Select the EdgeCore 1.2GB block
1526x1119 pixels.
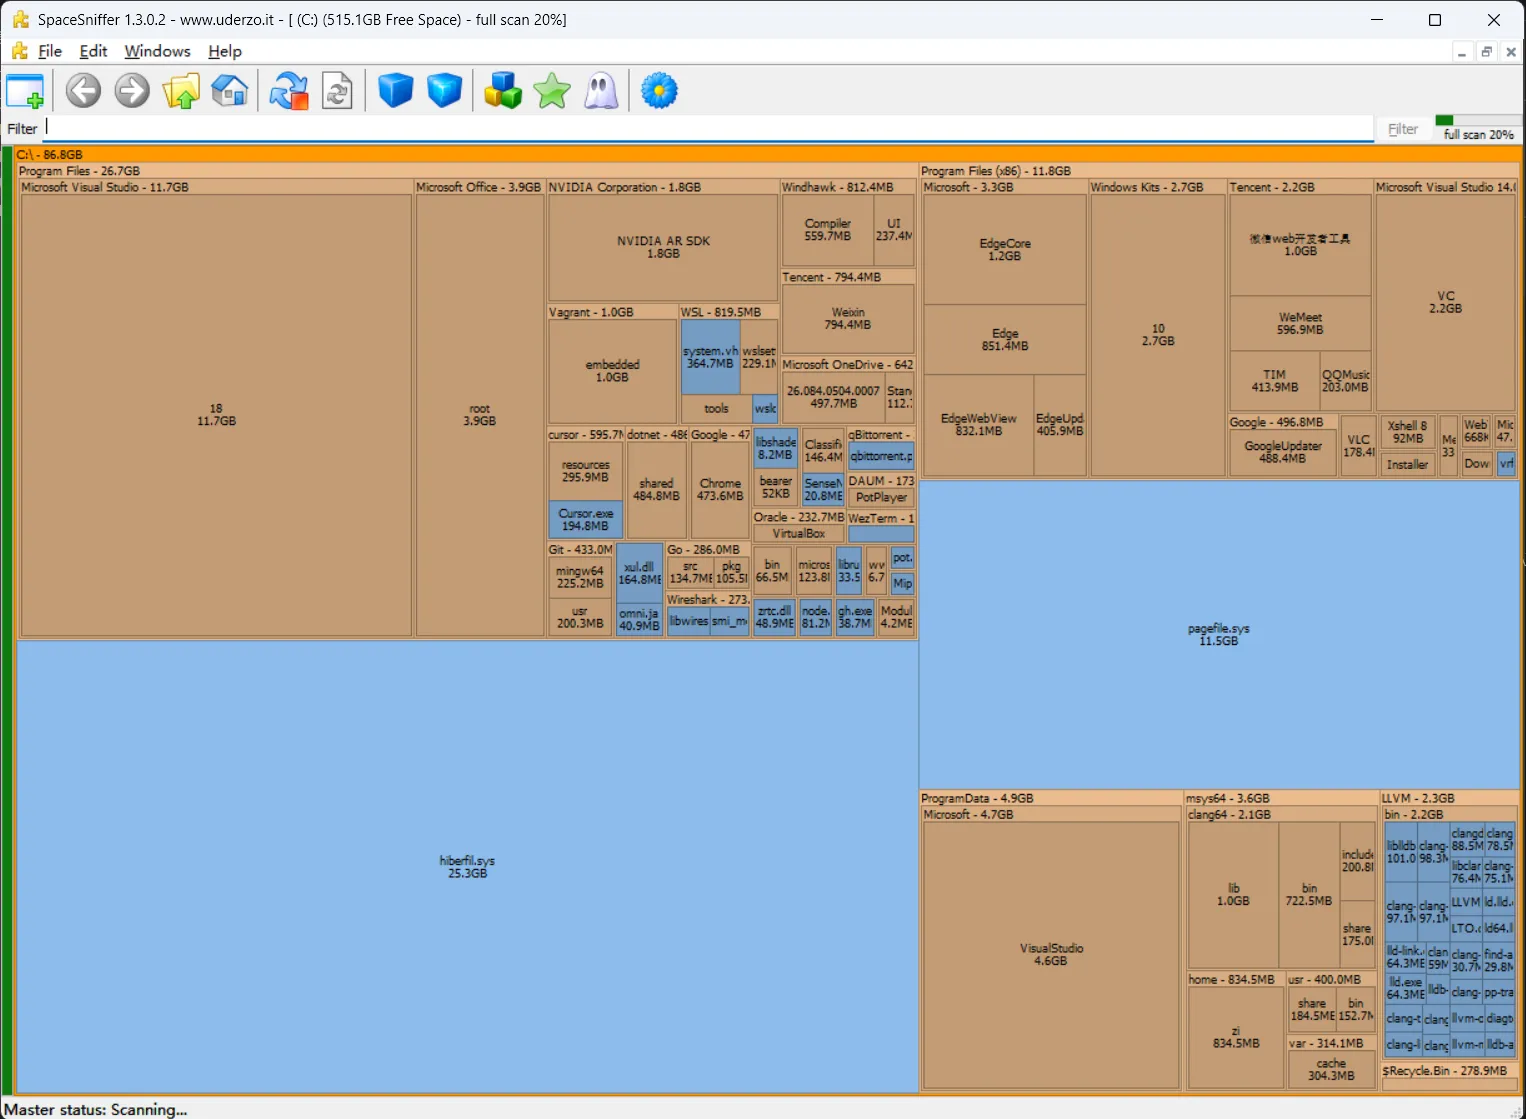[x=1005, y=250]
